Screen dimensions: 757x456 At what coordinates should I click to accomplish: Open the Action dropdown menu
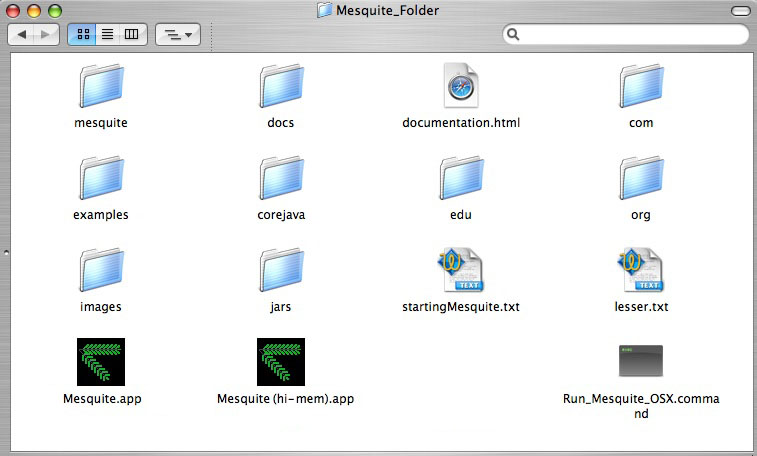coord(180,34)
